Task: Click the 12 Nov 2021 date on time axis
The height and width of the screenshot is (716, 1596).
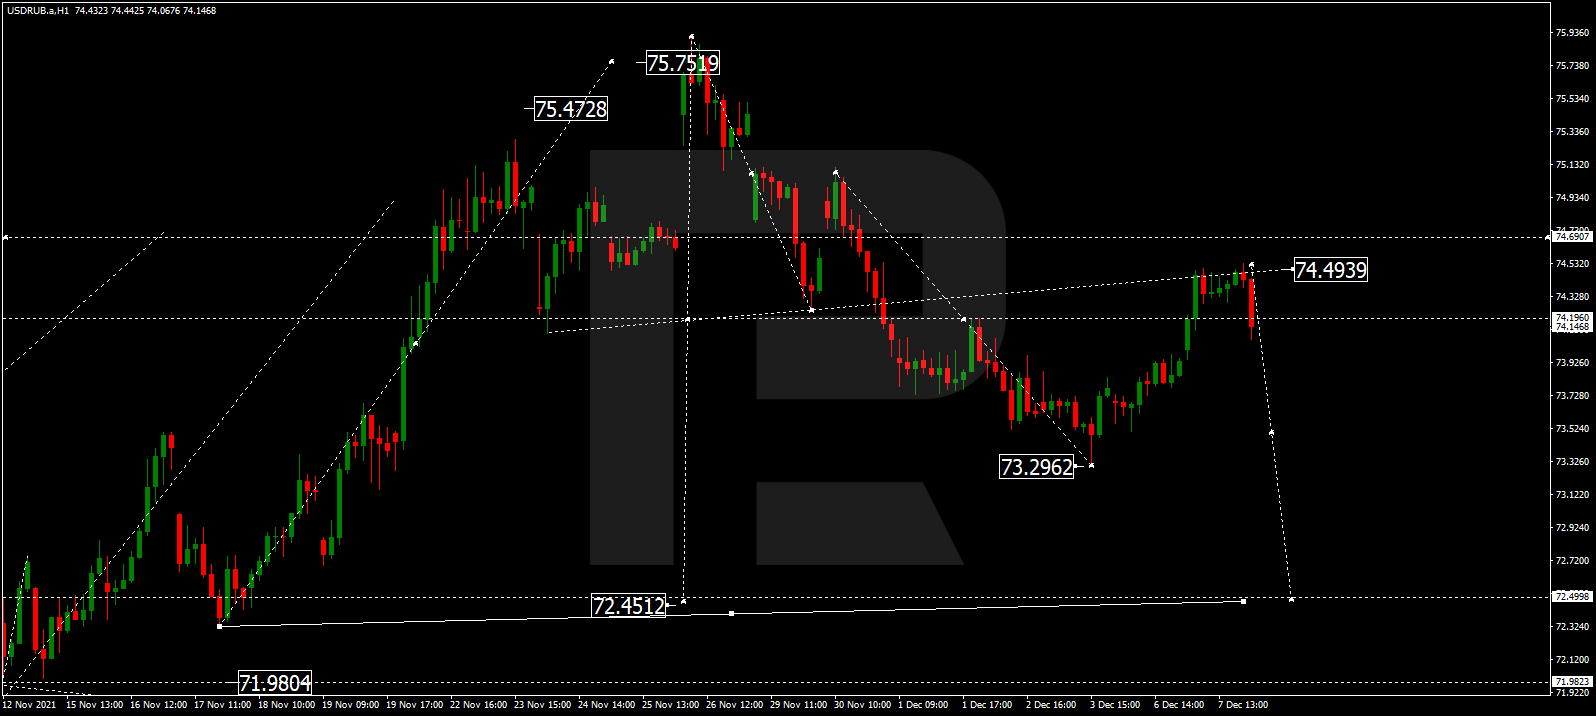Action: point(30,705)
